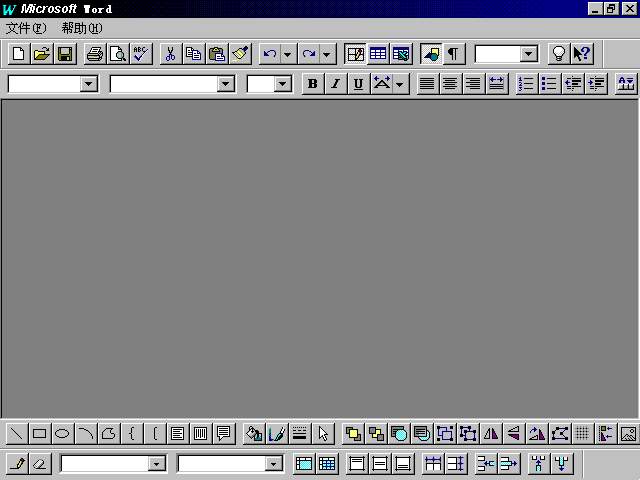This screenshot has height=480, width=640.
Task: Run the spelling check tool
Action: (x=141, y=54)
